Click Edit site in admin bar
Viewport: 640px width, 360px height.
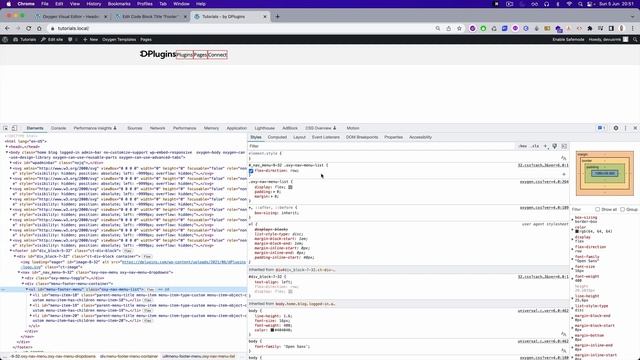click(x=52, y=40)
